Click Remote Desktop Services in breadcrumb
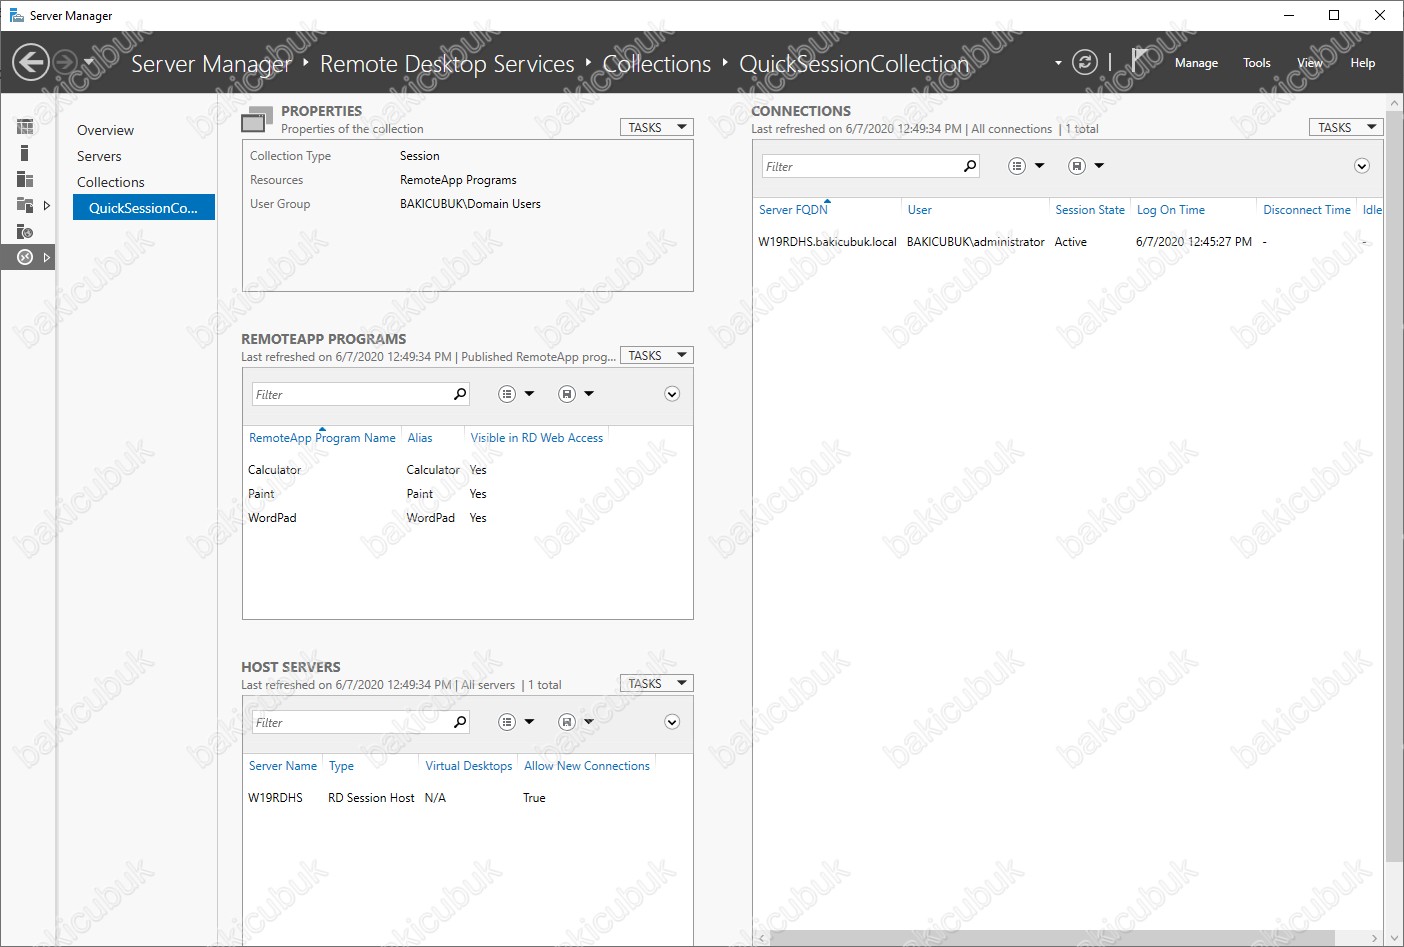Image resolution: width=1404 pixels, height=947 pixels. pos(447,63)
